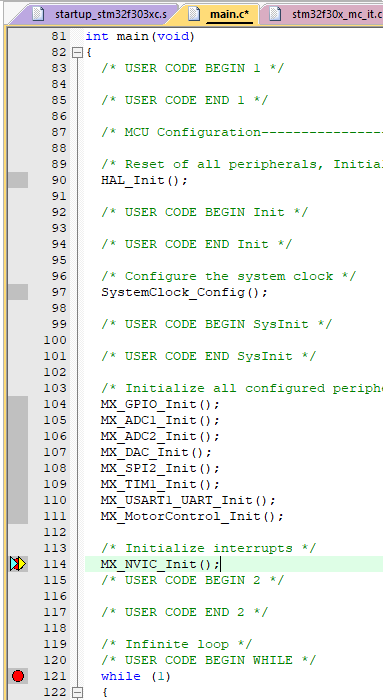Screen dimensions: 383x700
Task: Click the MCU Configuration comment
Action: [242, 133]
